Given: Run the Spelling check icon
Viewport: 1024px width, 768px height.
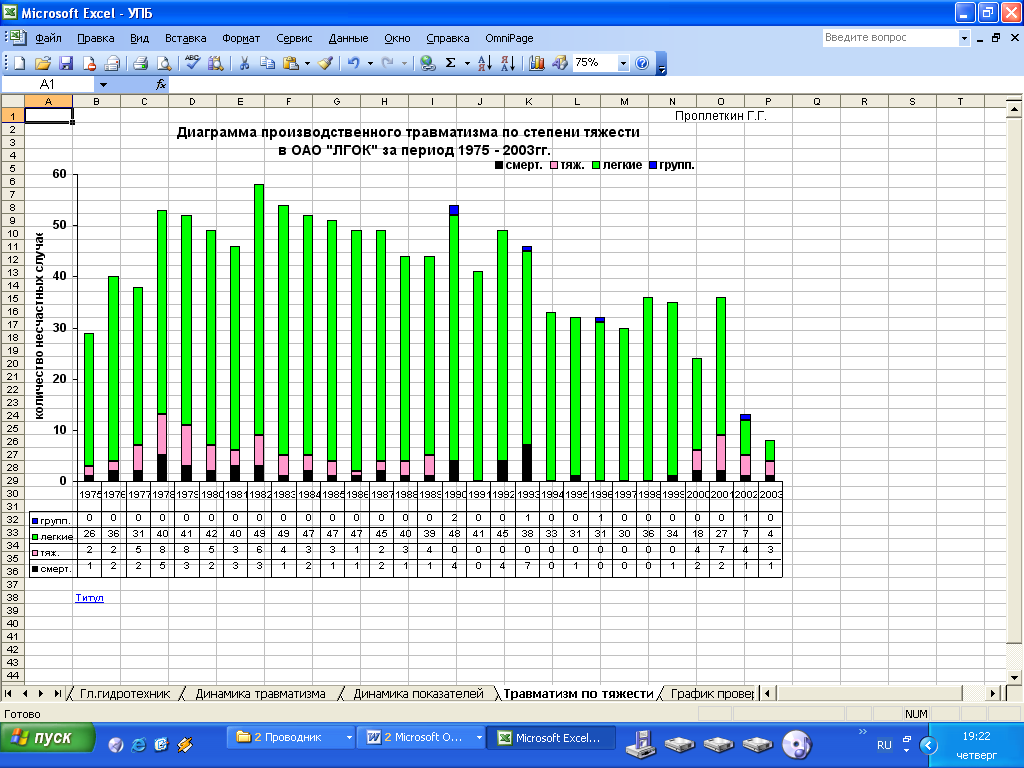Looking at the screenshot, I should tap(193, 63).
